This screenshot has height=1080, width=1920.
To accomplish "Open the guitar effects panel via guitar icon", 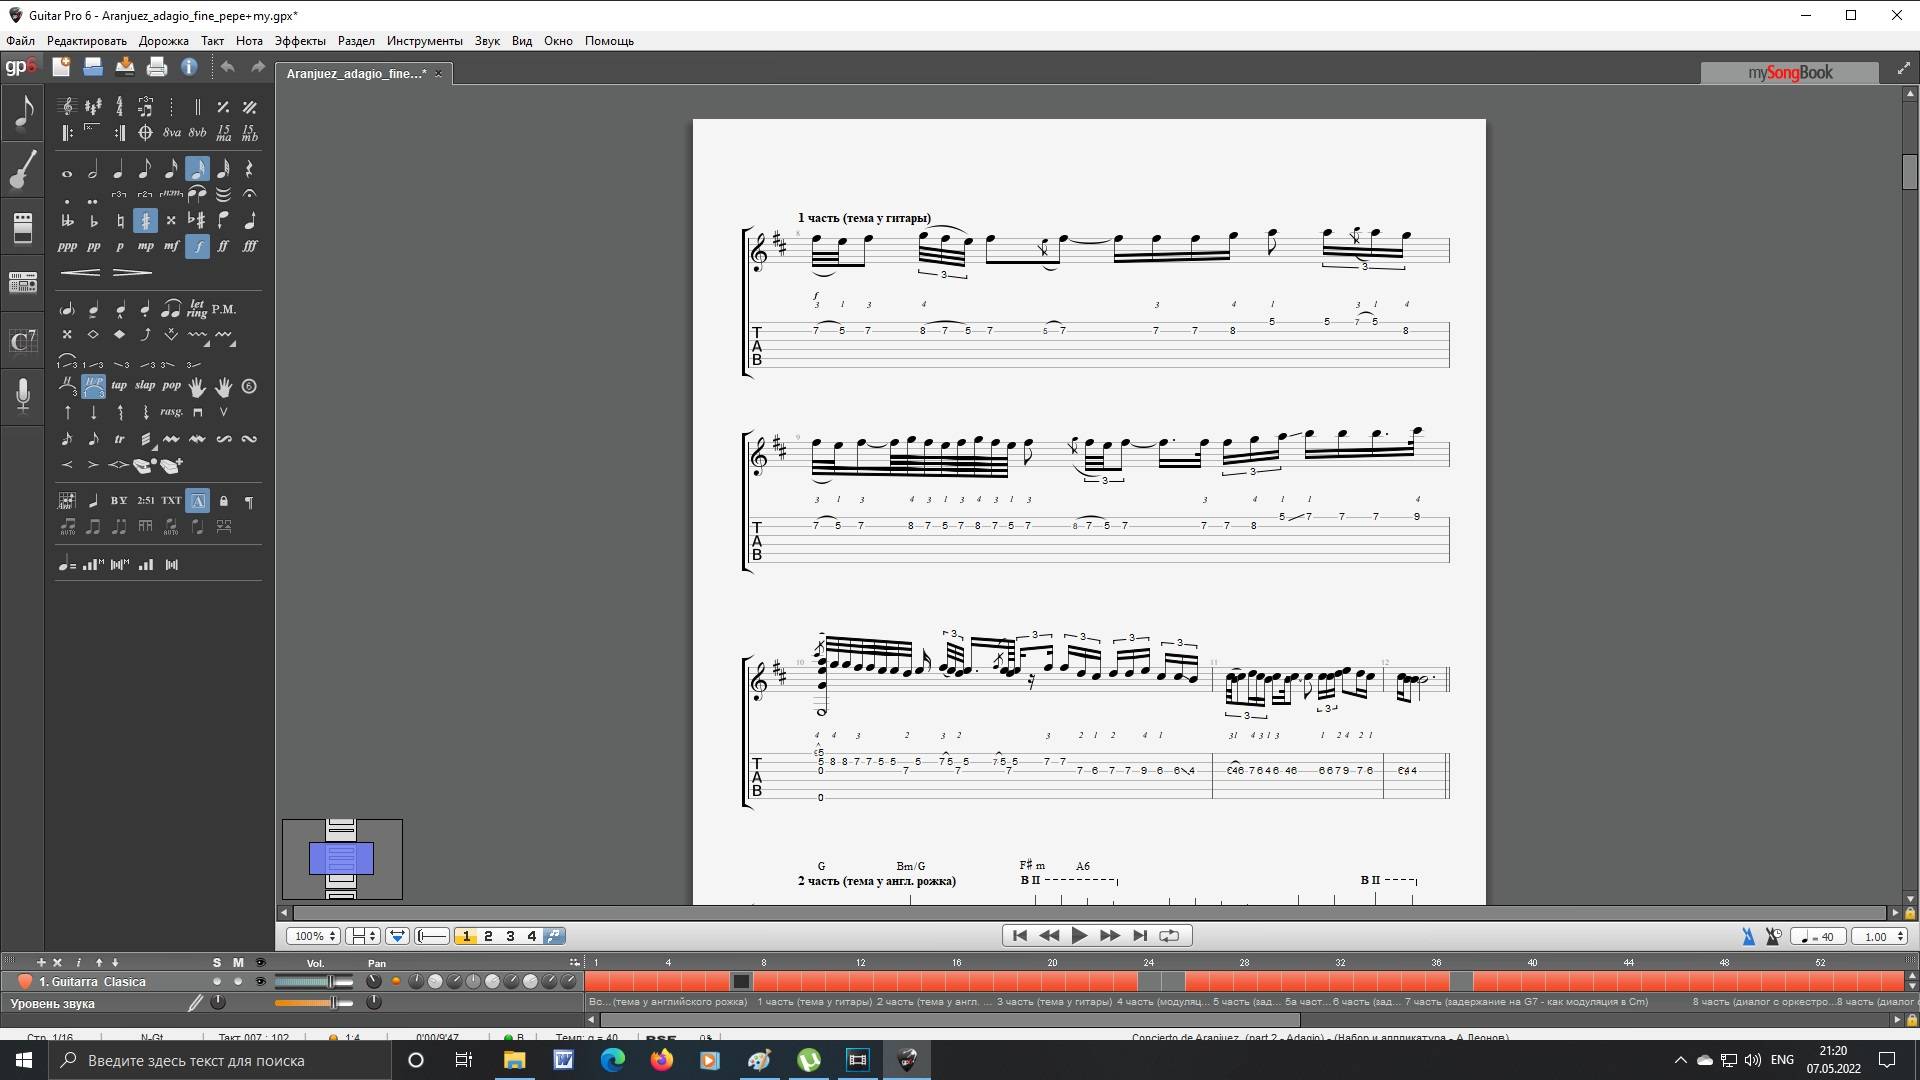I will tap(22, 170).
